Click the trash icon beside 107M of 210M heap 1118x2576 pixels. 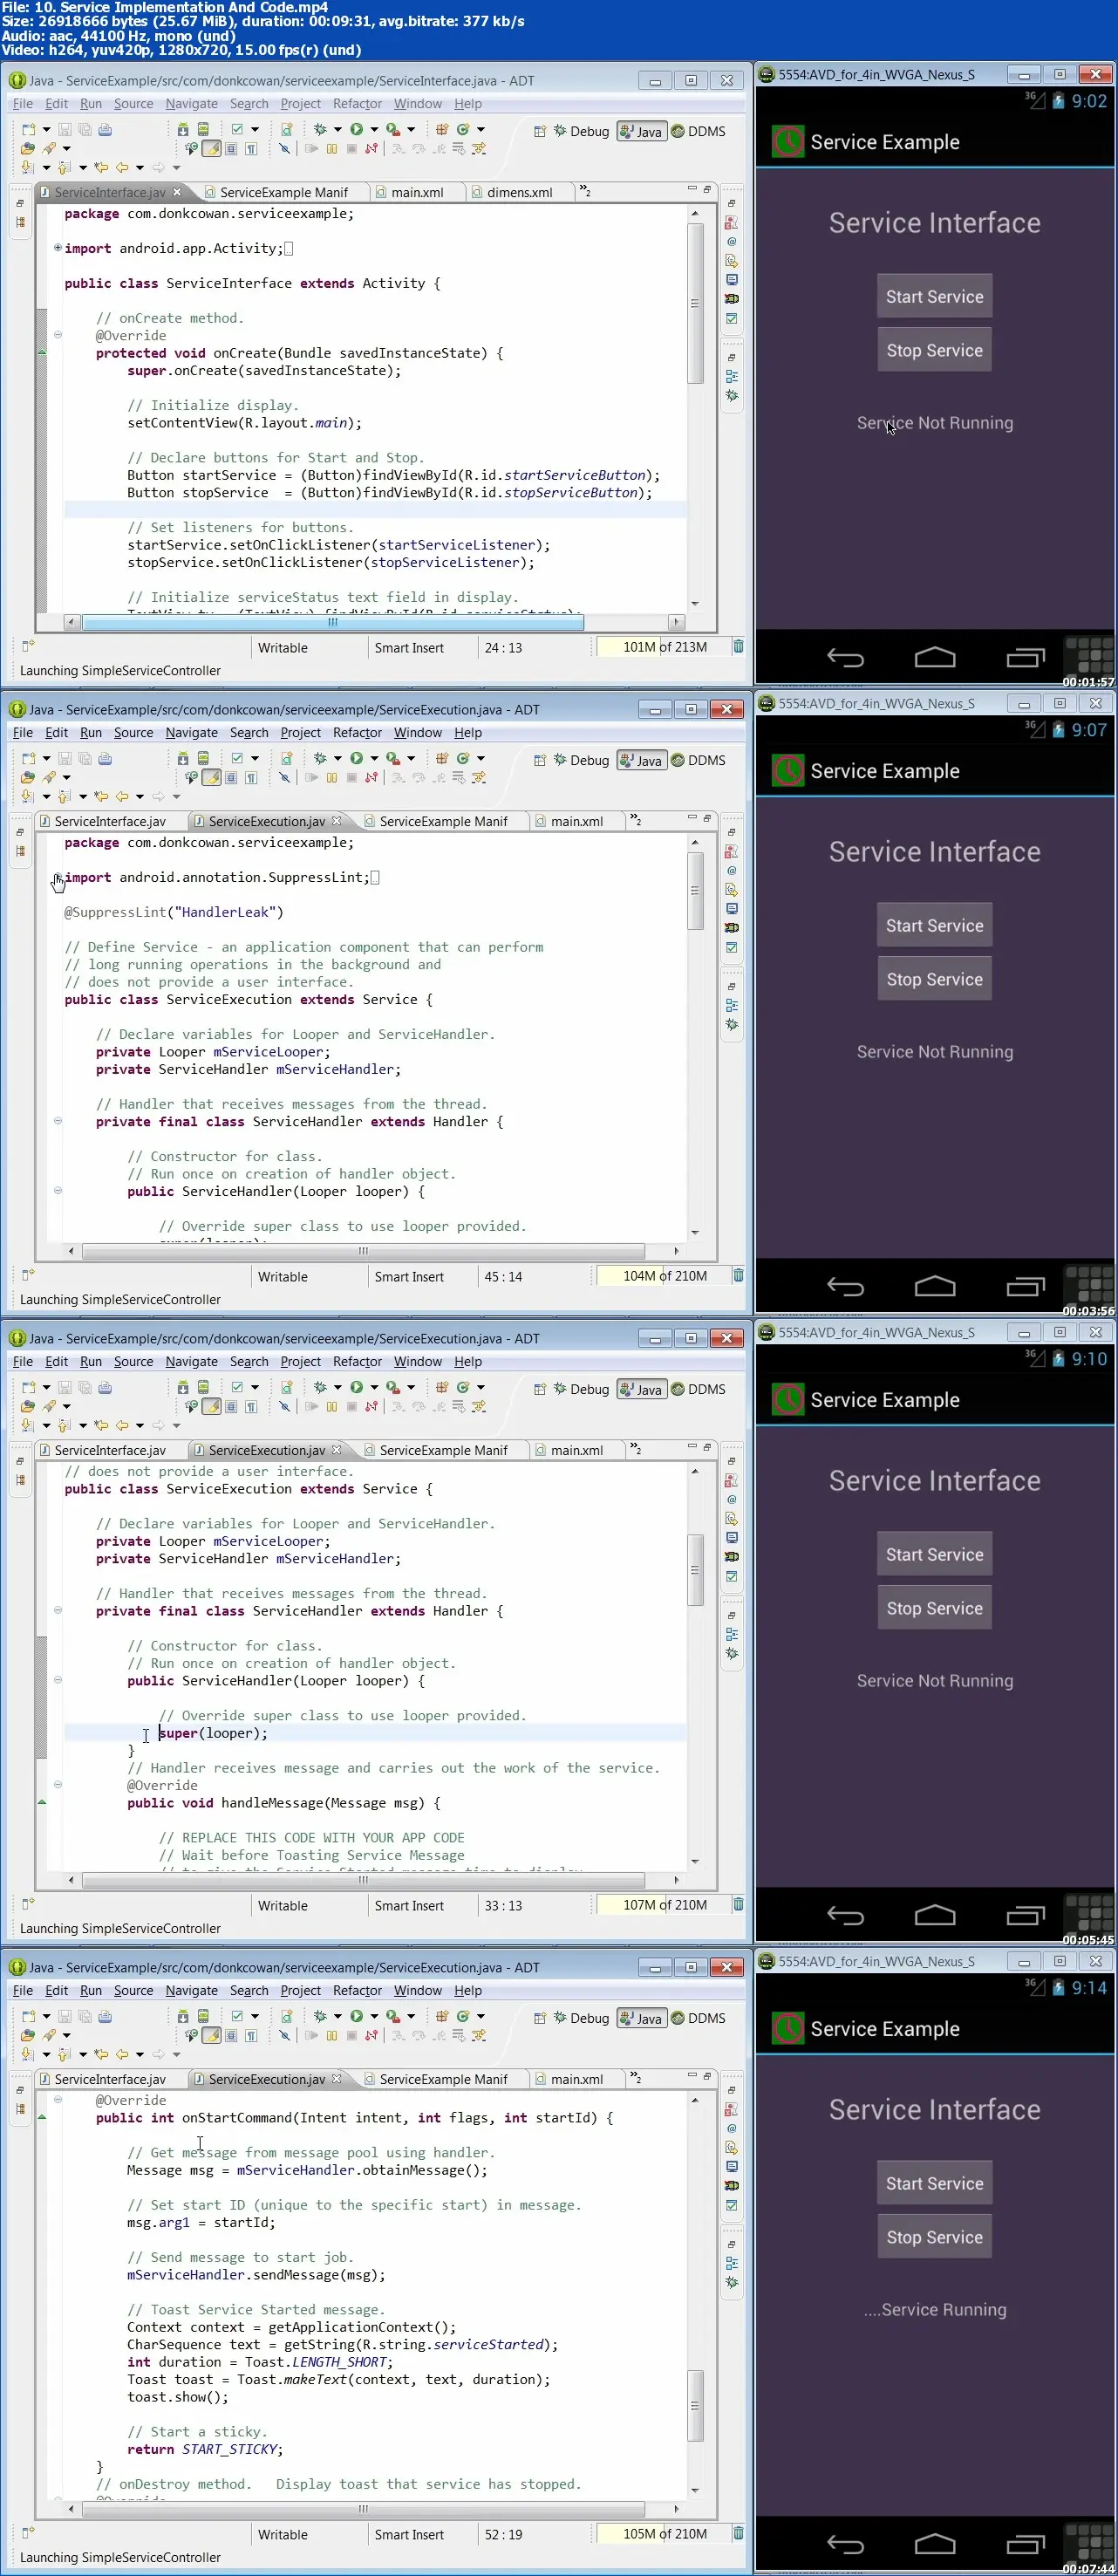pyautogui.click(x=738, y=1904)
